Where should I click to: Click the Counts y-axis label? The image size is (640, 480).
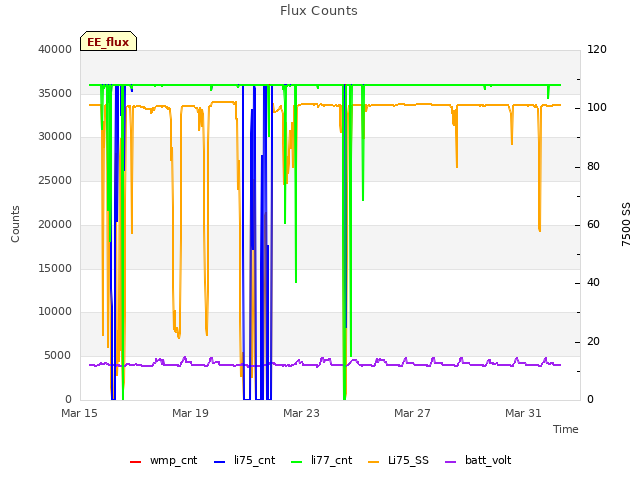tap(15, 224)
